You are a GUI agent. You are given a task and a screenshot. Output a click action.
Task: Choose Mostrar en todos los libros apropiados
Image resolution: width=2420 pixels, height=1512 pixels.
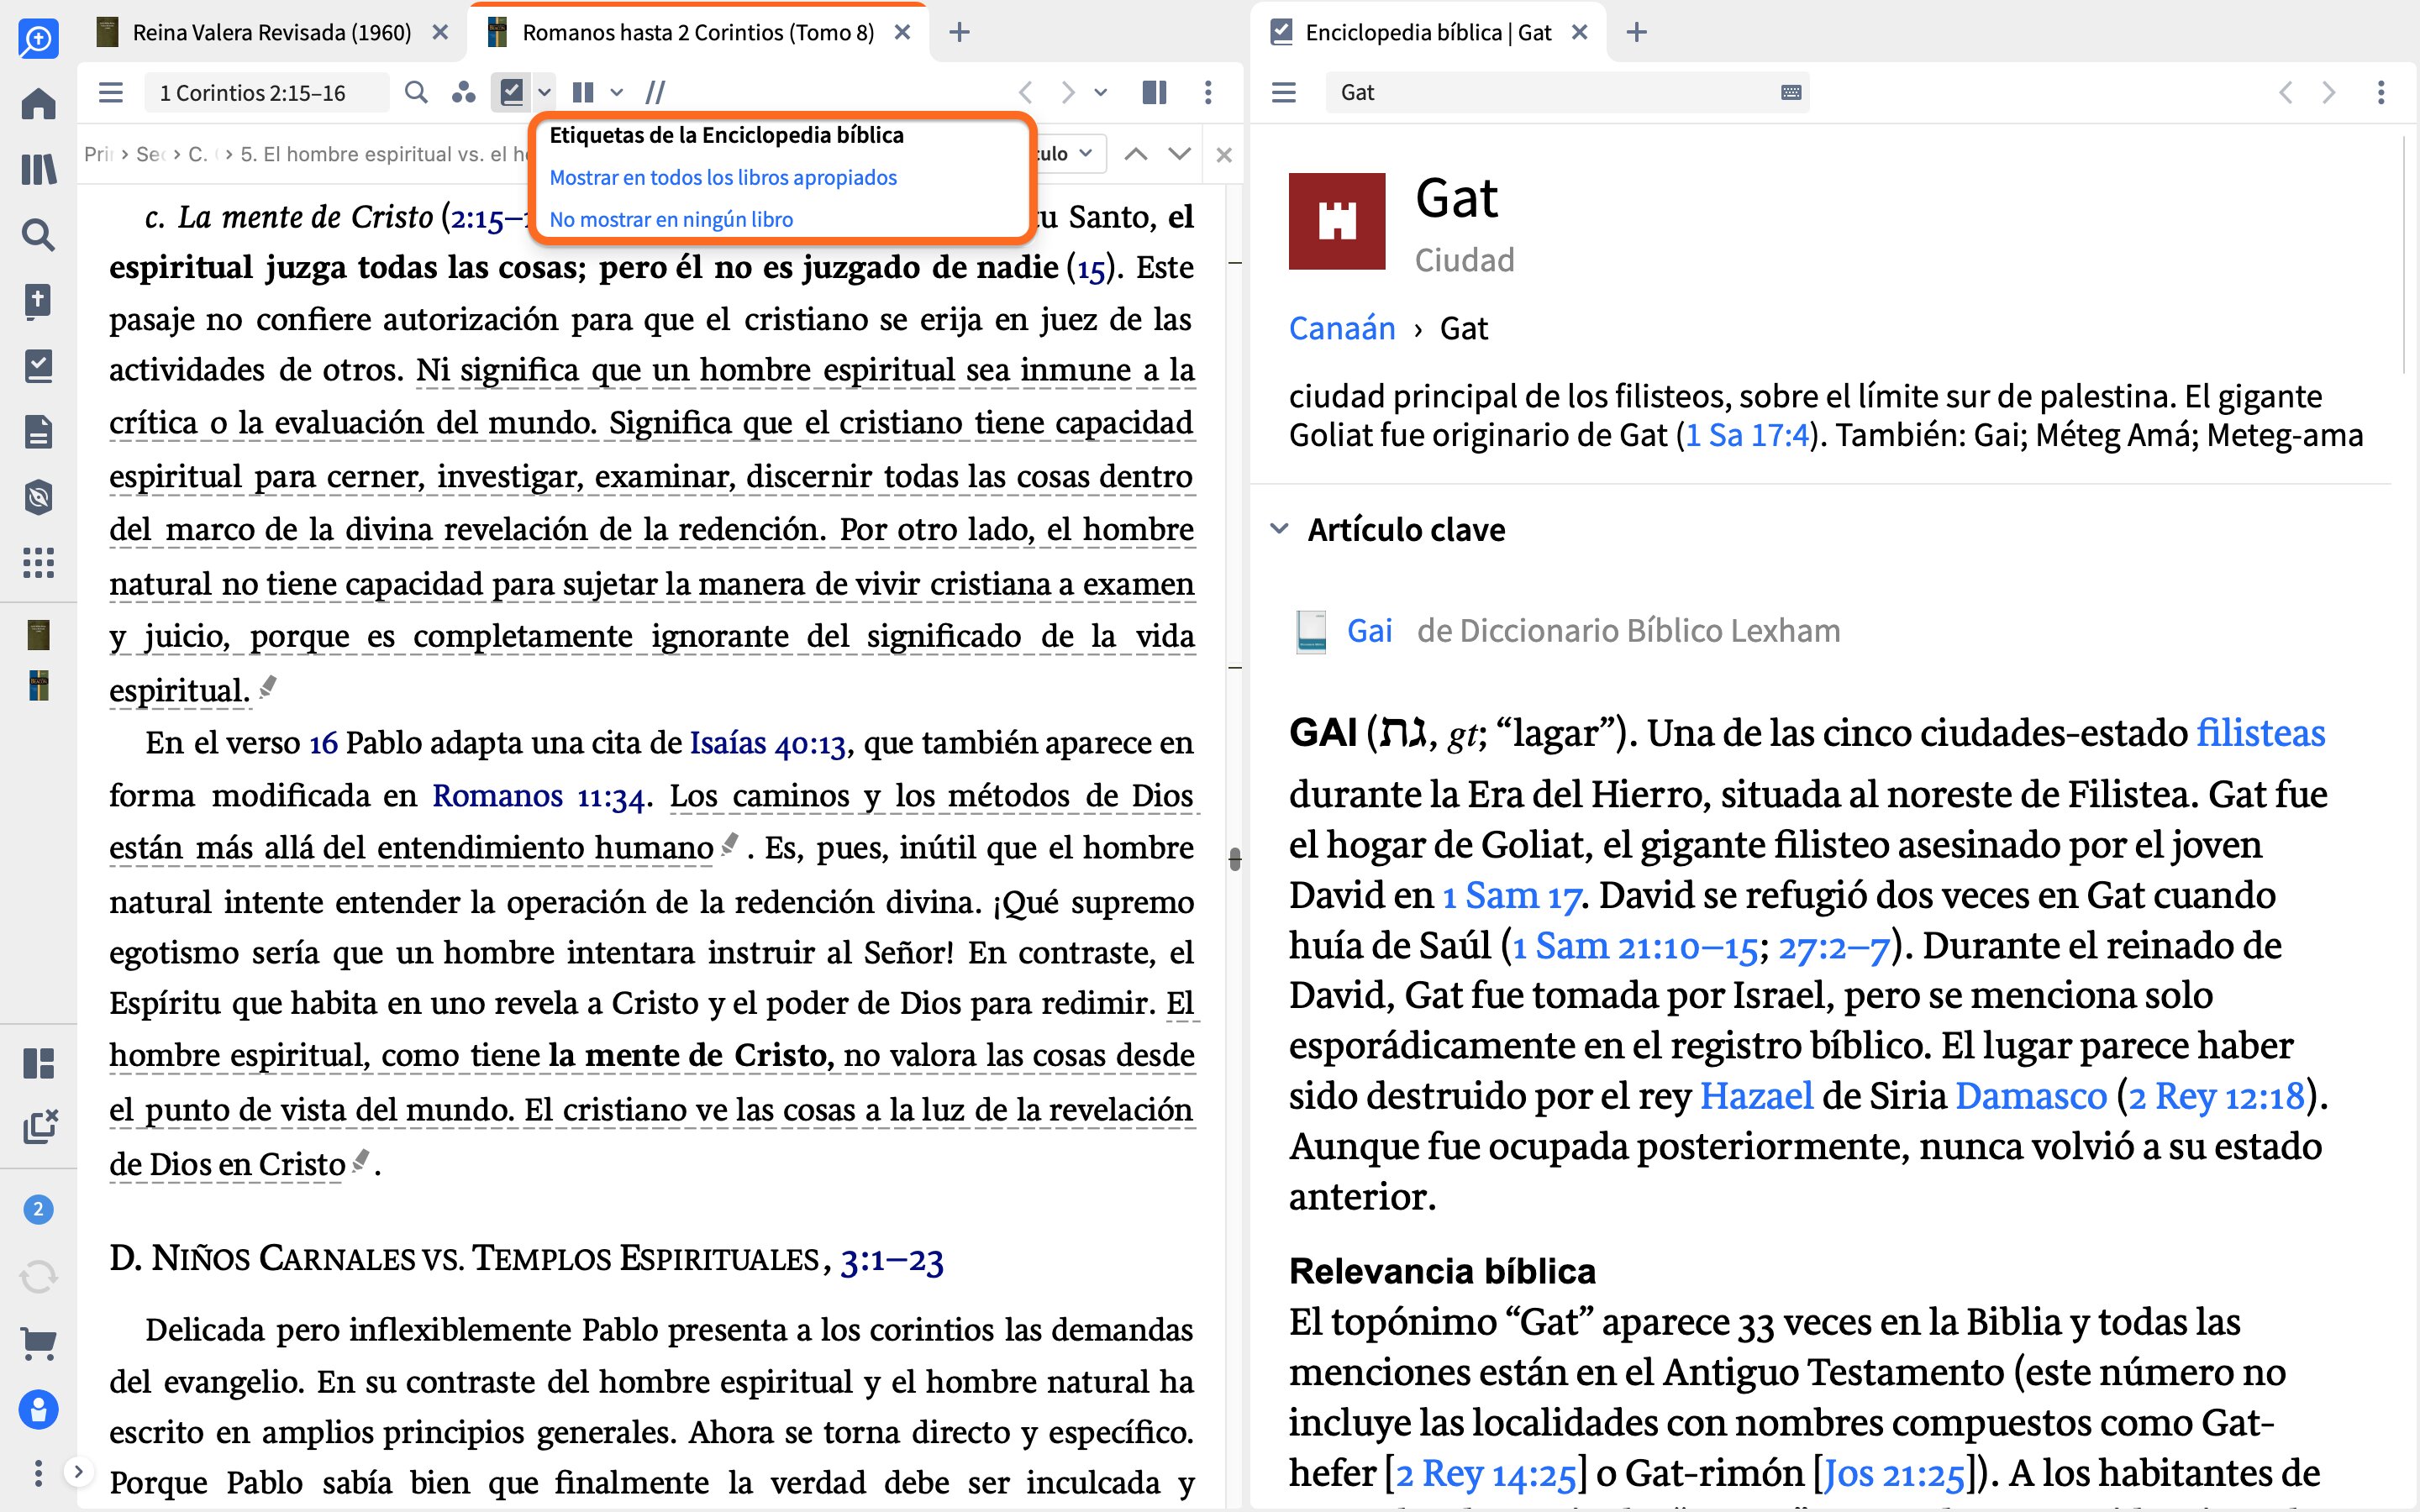pos(723,178)
